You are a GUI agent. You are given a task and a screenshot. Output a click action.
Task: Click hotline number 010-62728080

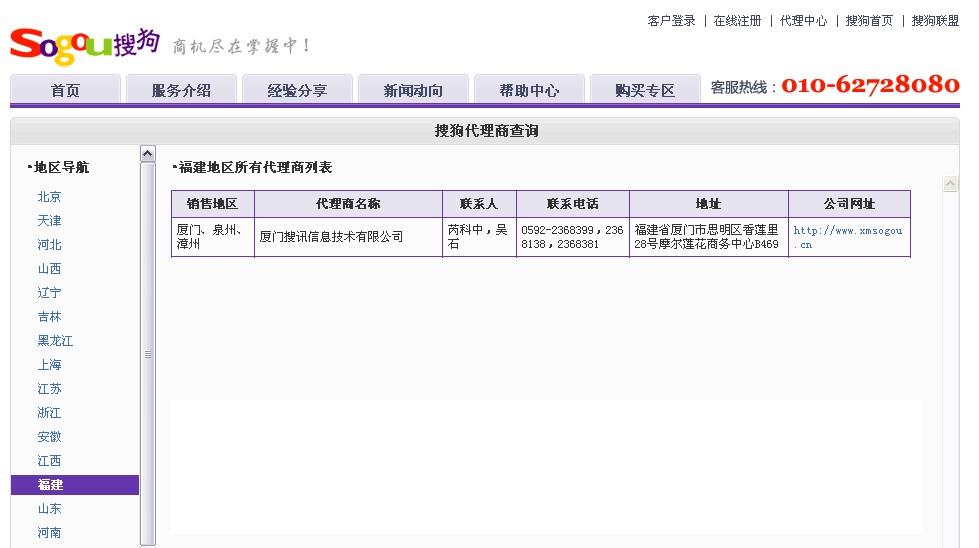(870, 85)
